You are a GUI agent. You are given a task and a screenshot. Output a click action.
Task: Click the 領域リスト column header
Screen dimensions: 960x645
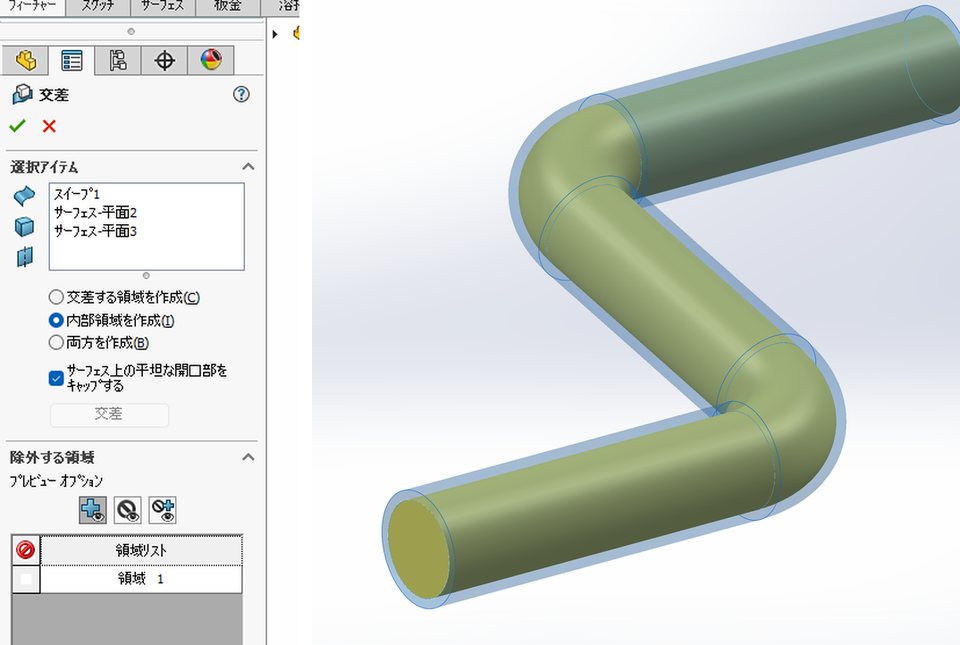click(x=141, y=550)
